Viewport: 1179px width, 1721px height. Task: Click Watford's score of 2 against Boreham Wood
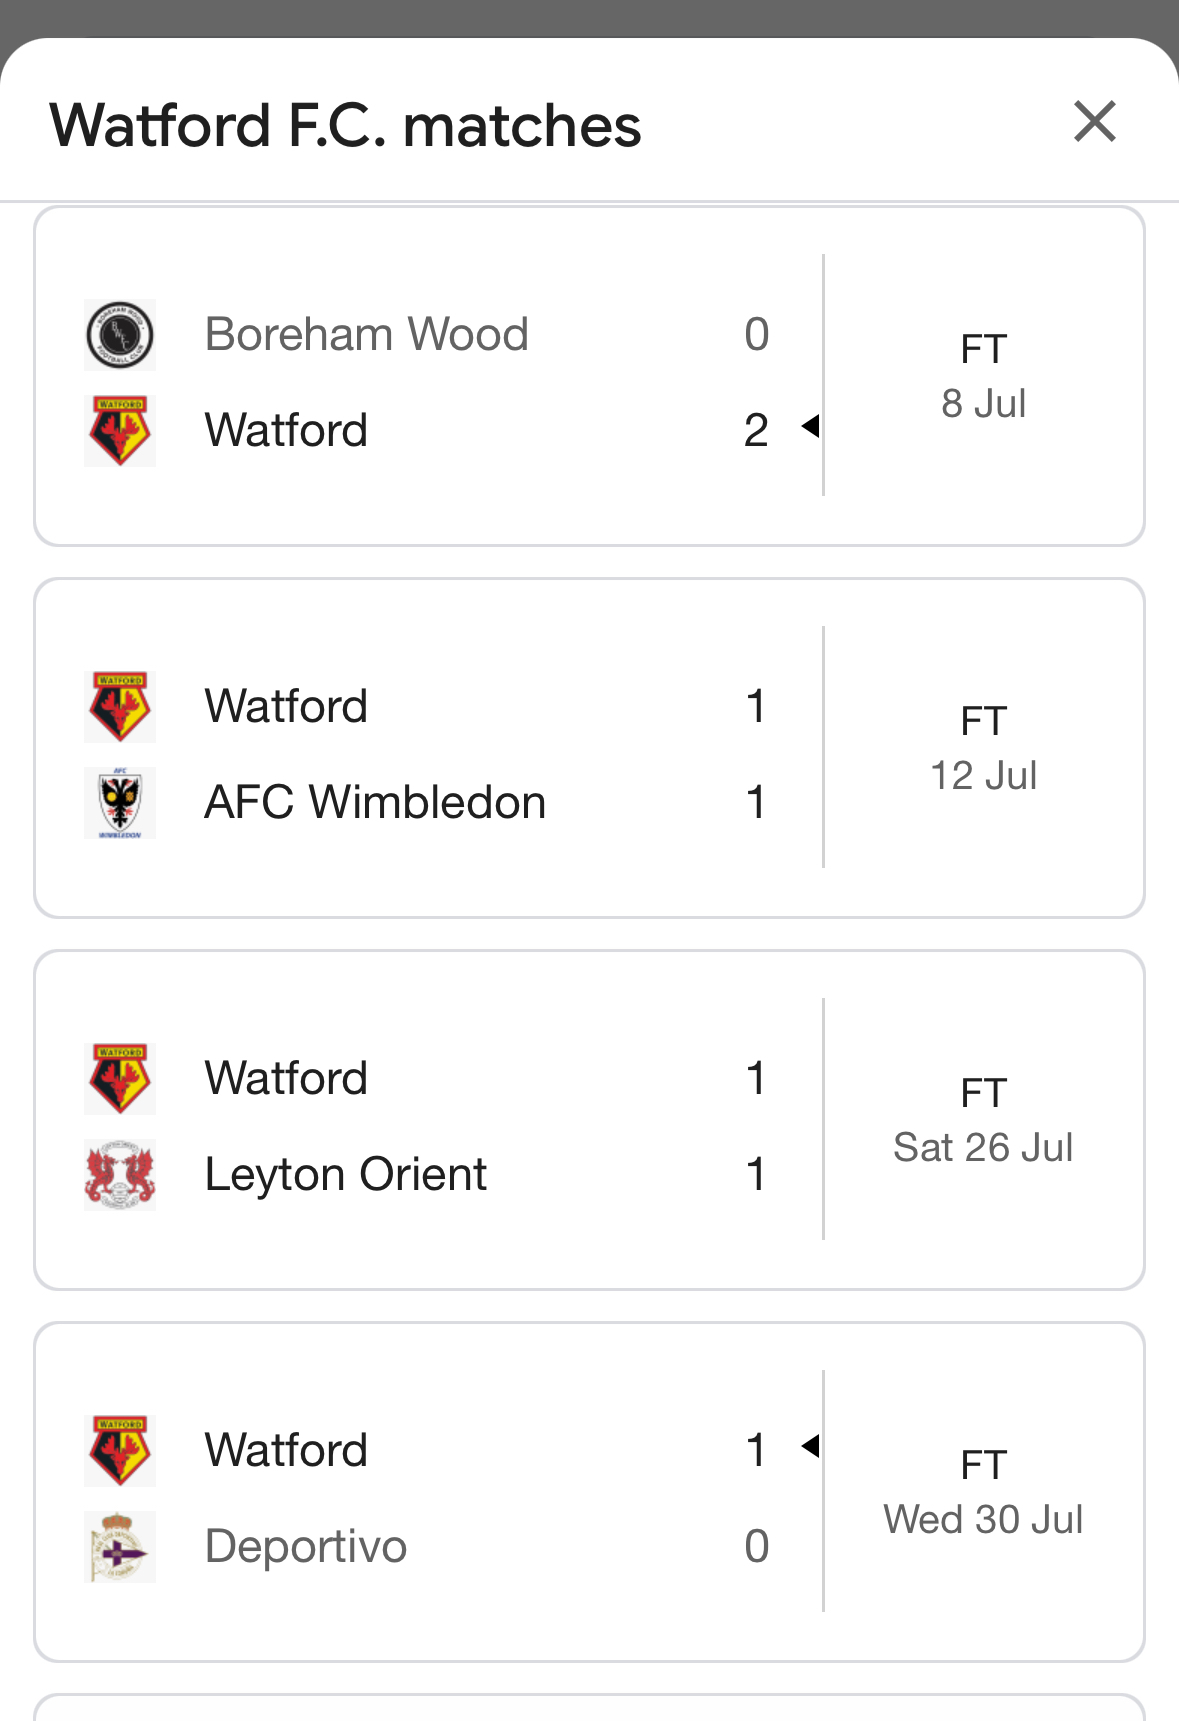pyautogui.click(x=756, y=430)
